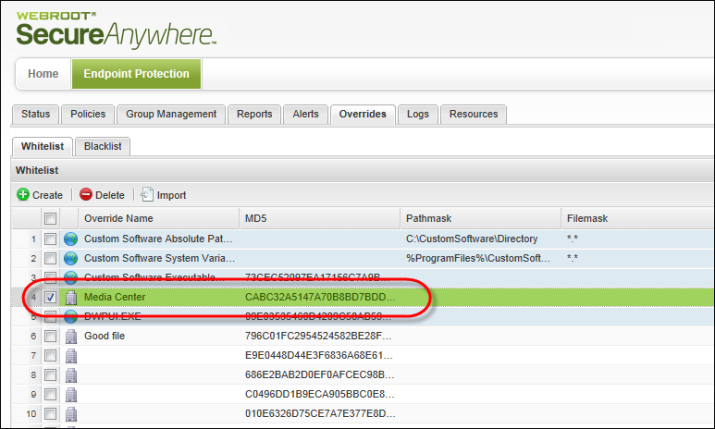This screenshot has width=715, height=429.
Task: Click the Import button label
Action: [x=171, y=195]
